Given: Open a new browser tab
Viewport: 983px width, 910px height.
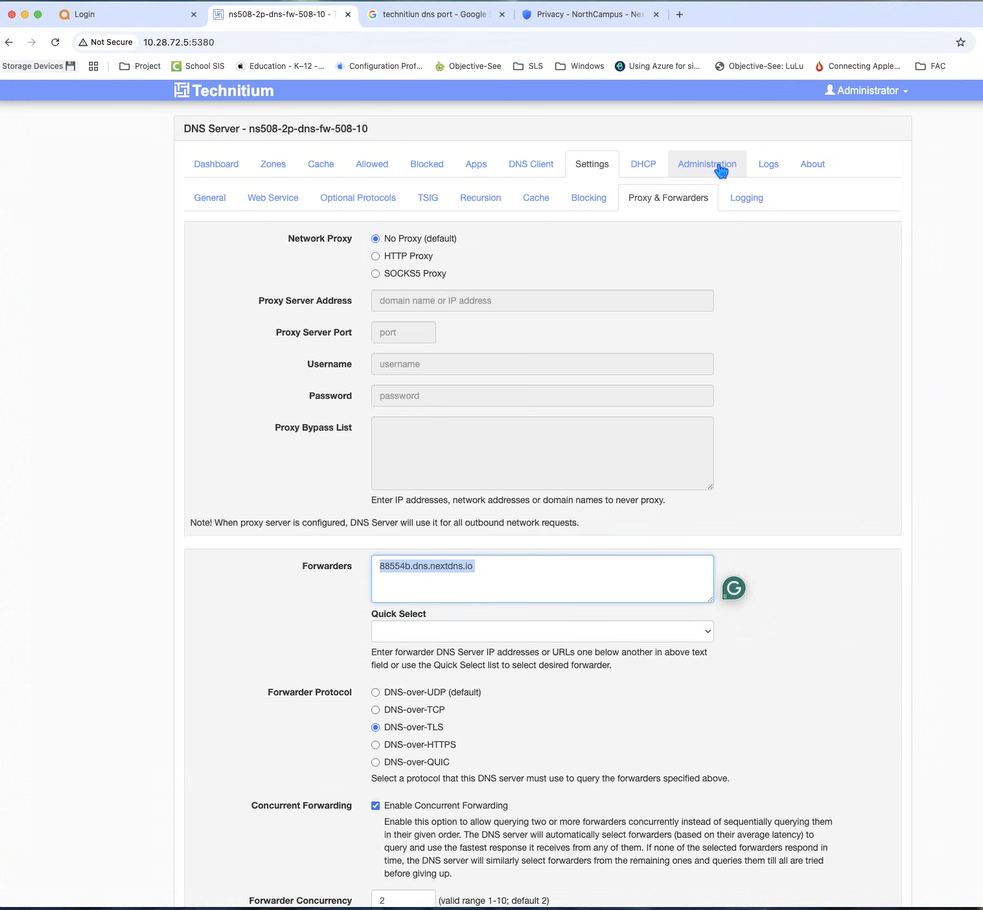Looking at the screenshot, I should pos(680,15).
